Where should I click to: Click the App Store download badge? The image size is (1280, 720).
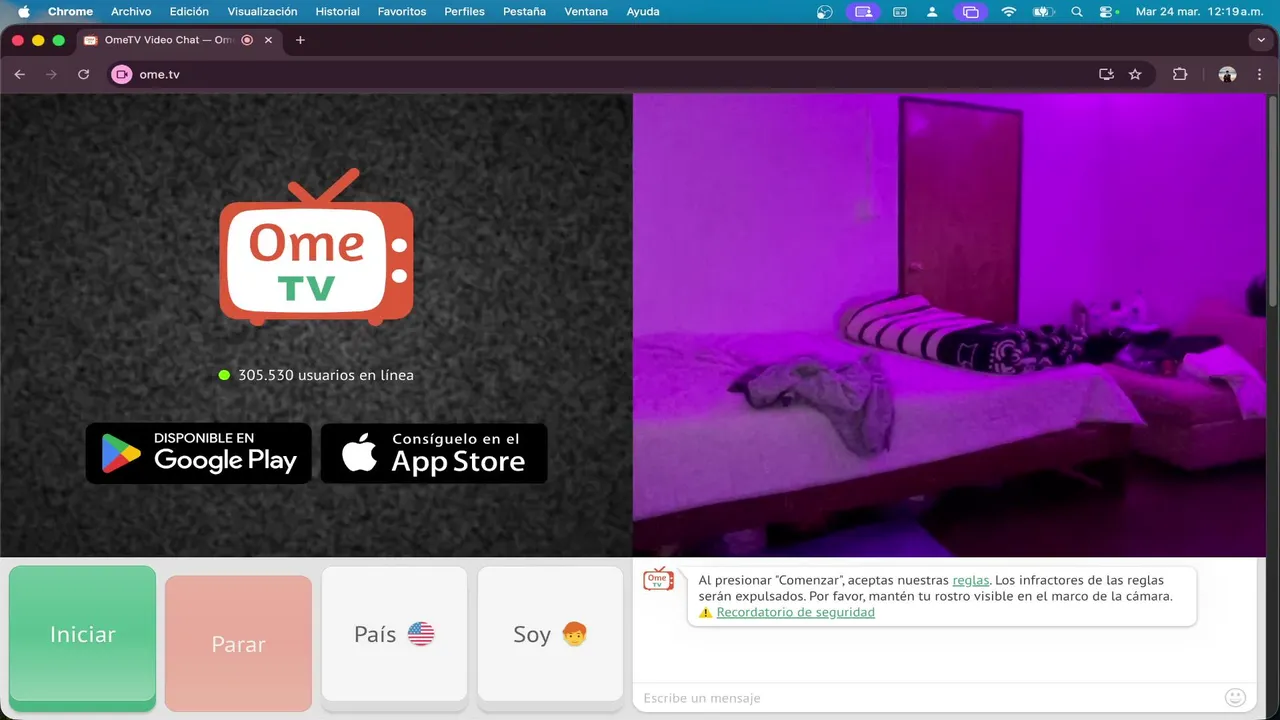pyautogui.click(x=434, y=453)
